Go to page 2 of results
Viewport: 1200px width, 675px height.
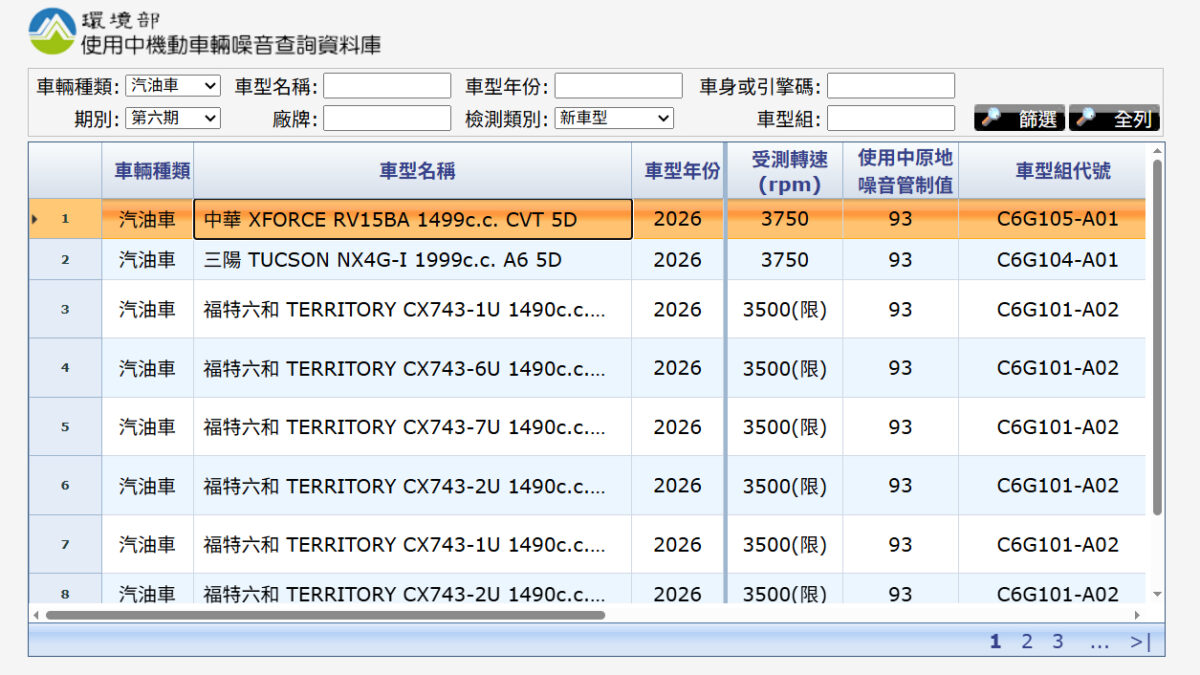click(x=1026, y=642)
